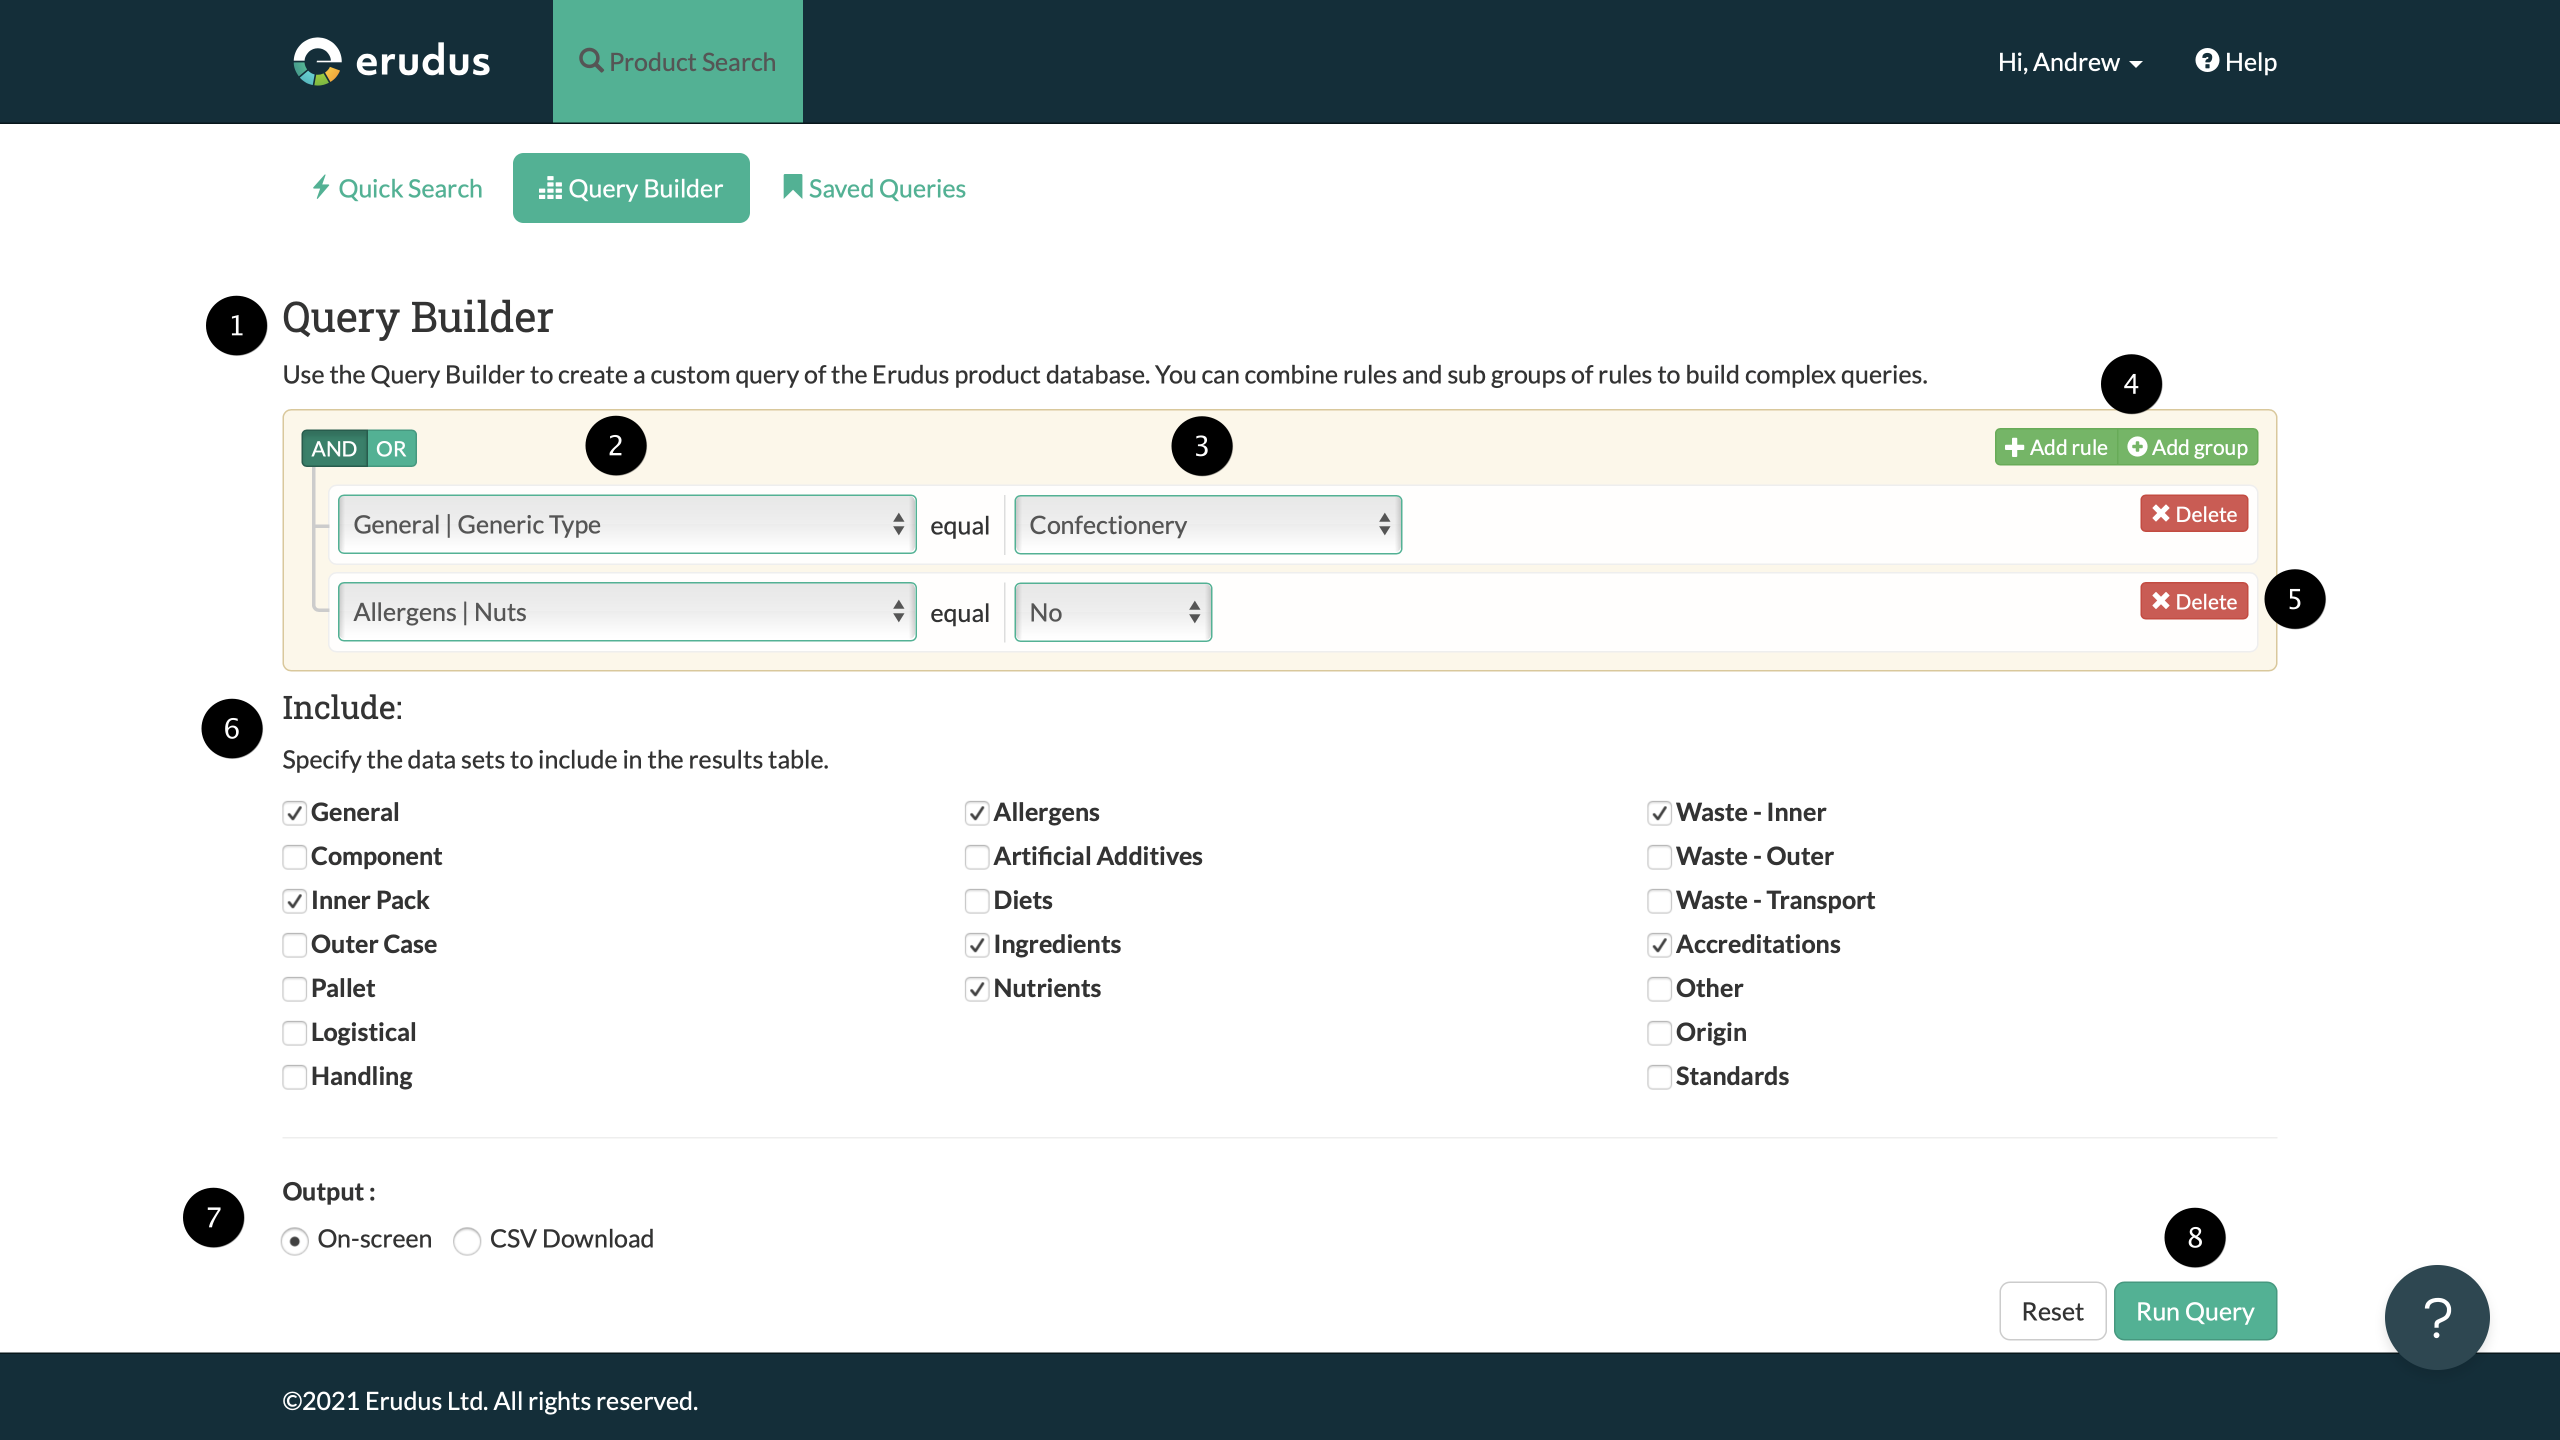Select the CSV Download output option
The height and width of the screenshot is (1440, 2560).
click(x=466, y=1240)
